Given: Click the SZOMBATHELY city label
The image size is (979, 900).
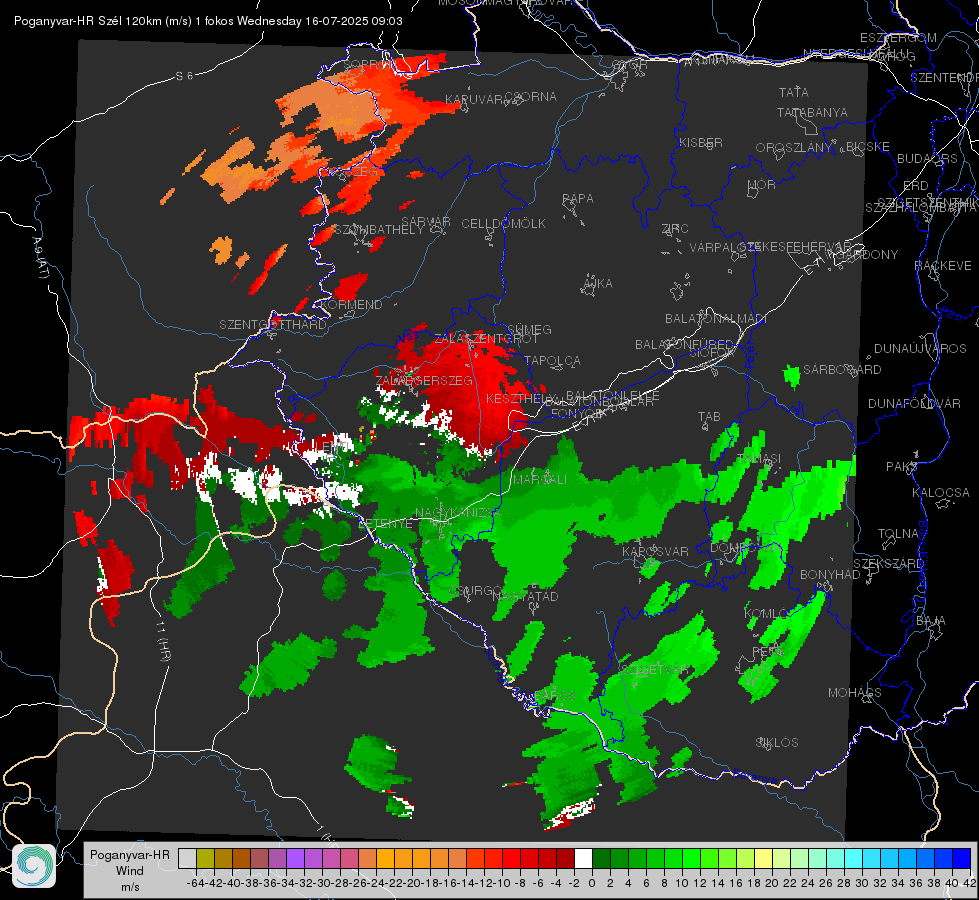Looking at the screenshot, I should [x=378, y=230].
